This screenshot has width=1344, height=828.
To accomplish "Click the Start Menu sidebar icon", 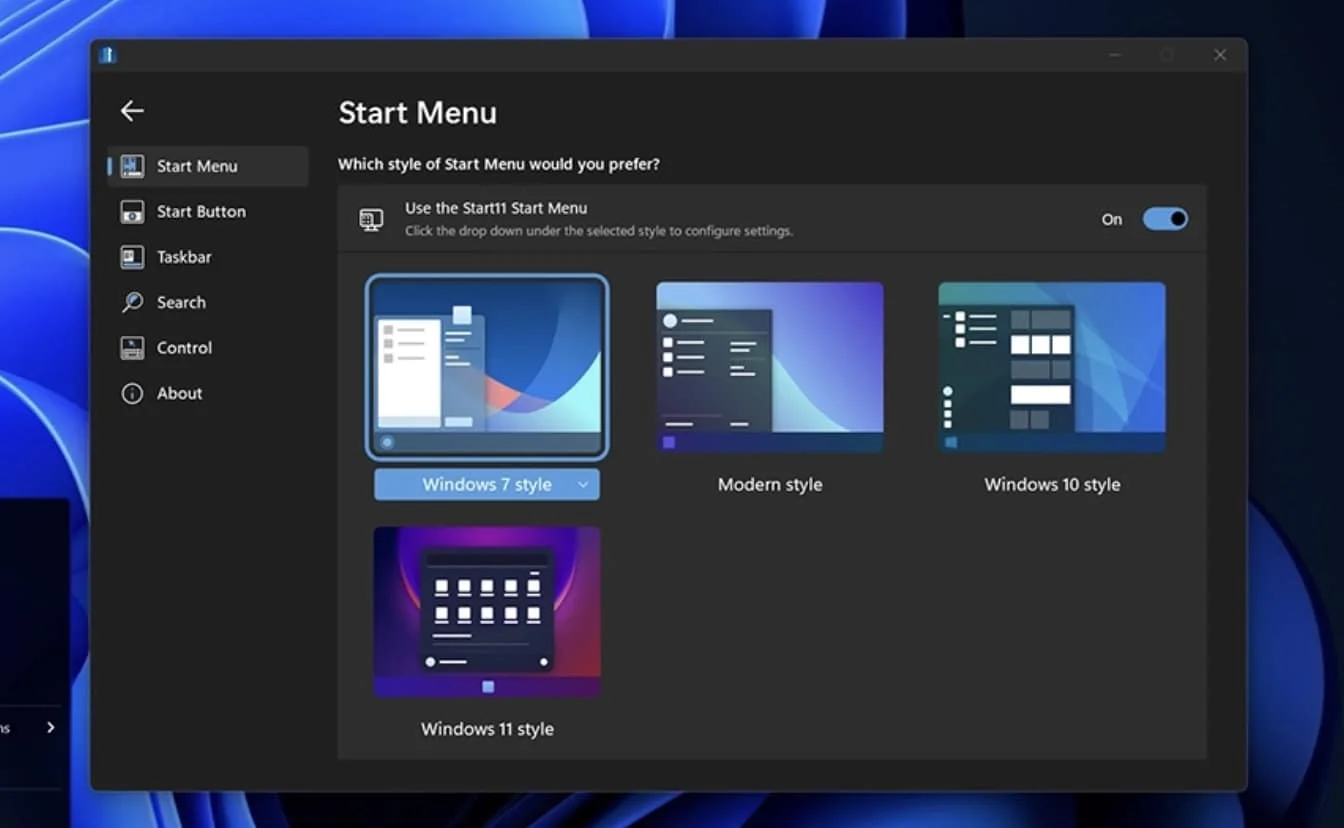I will click(132, 166).
